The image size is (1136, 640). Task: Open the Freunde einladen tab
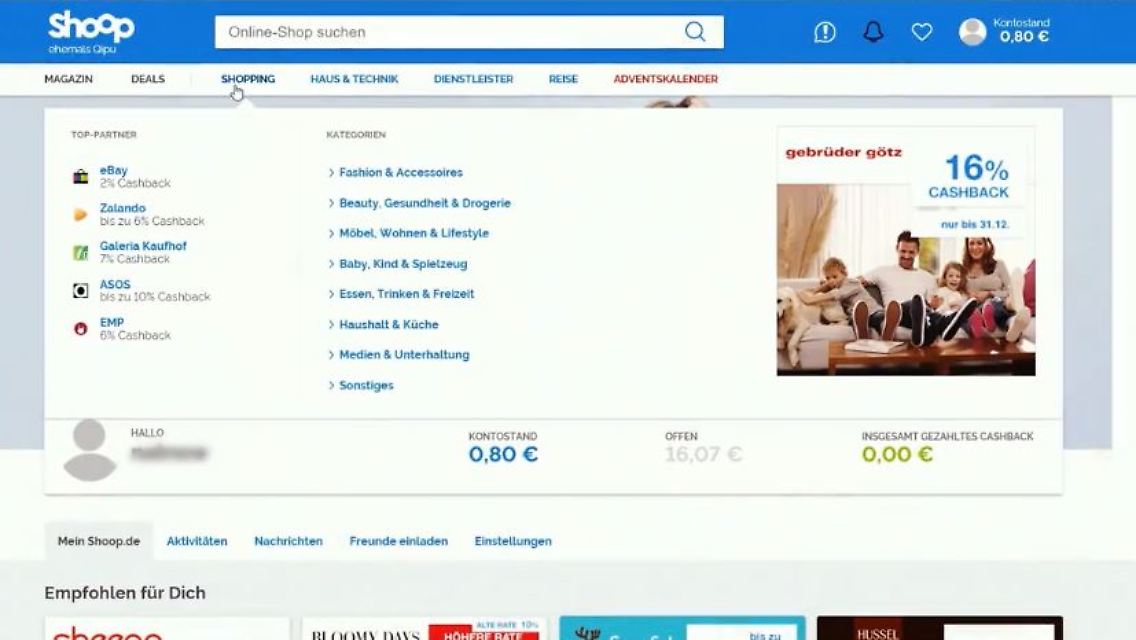(398, 541)
